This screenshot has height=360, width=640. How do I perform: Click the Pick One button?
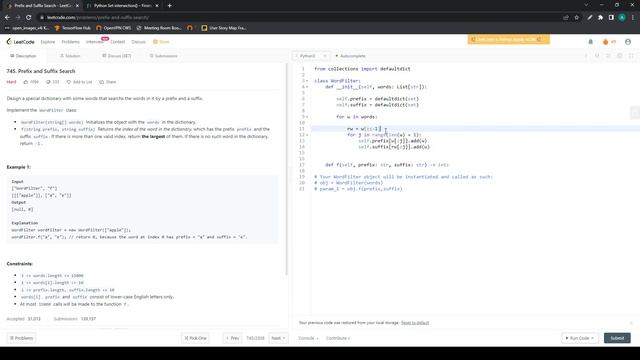(x=195, y=338)
